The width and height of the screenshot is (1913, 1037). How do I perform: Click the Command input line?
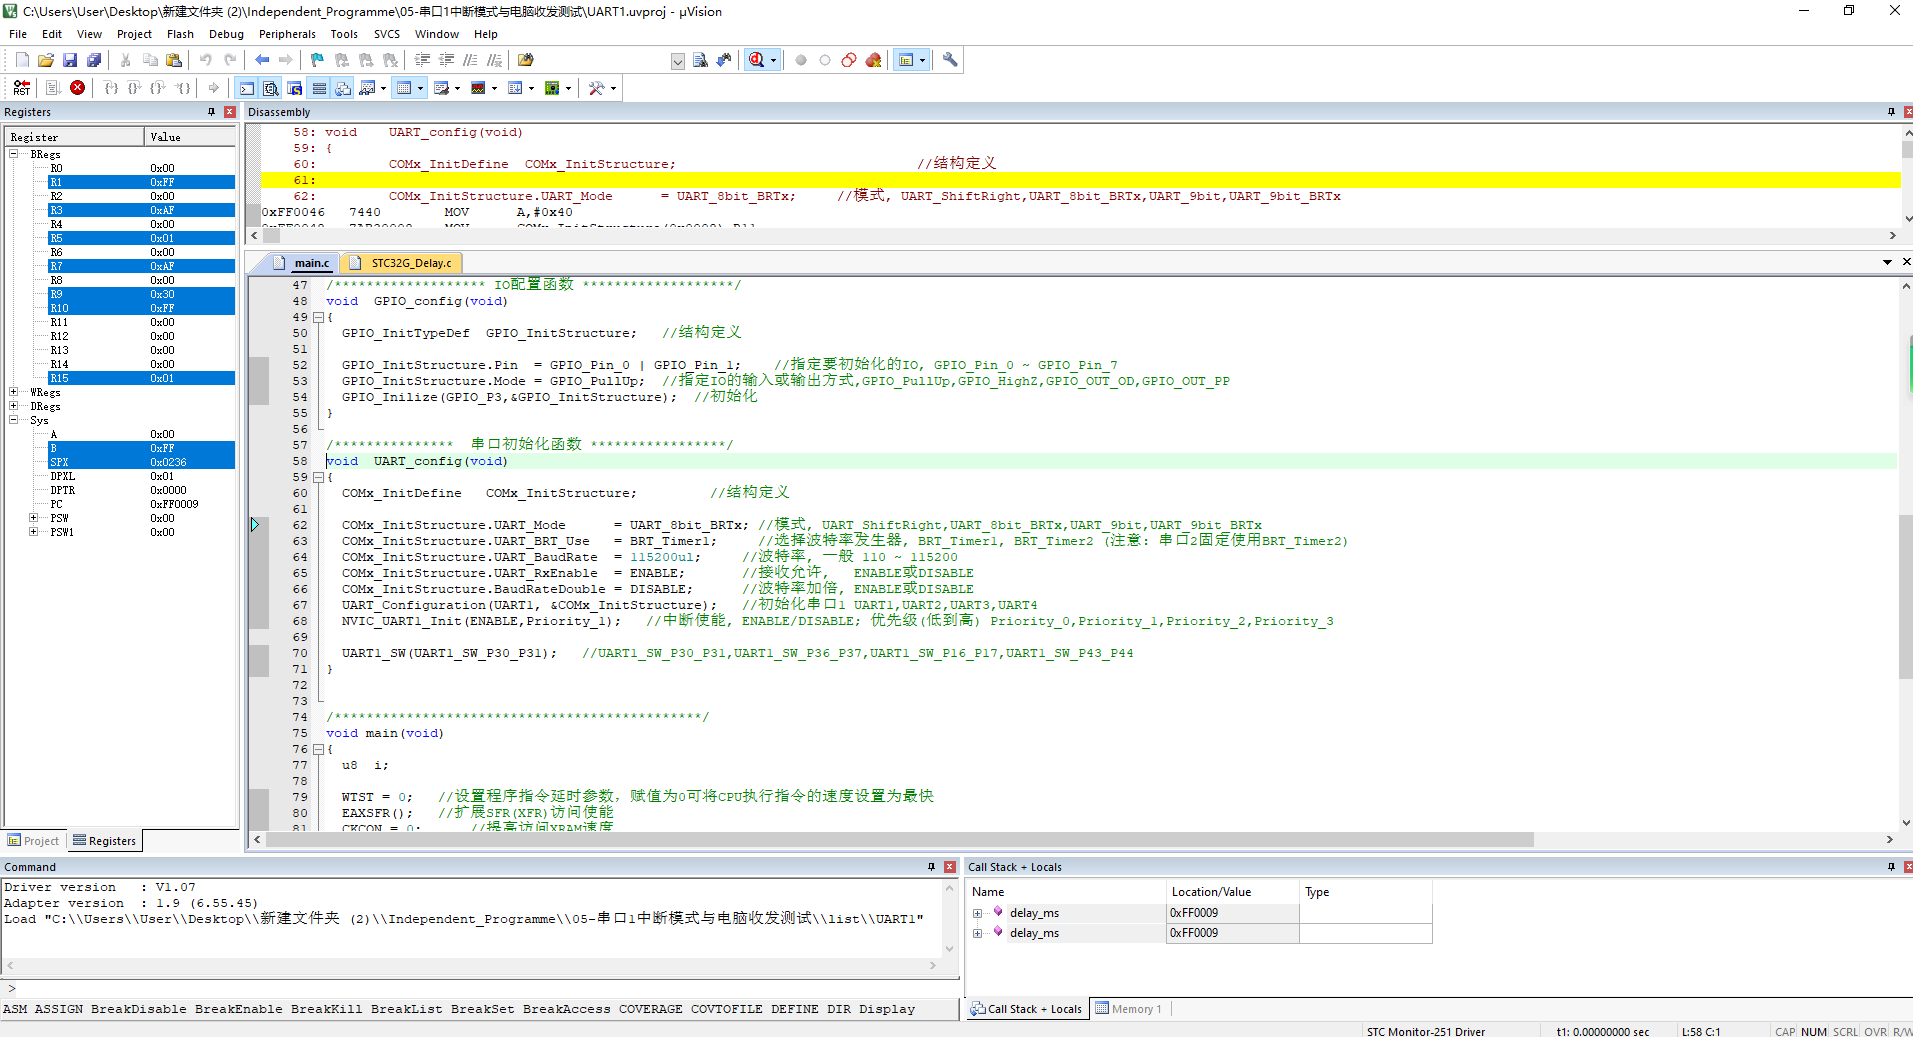pos(480,988)
